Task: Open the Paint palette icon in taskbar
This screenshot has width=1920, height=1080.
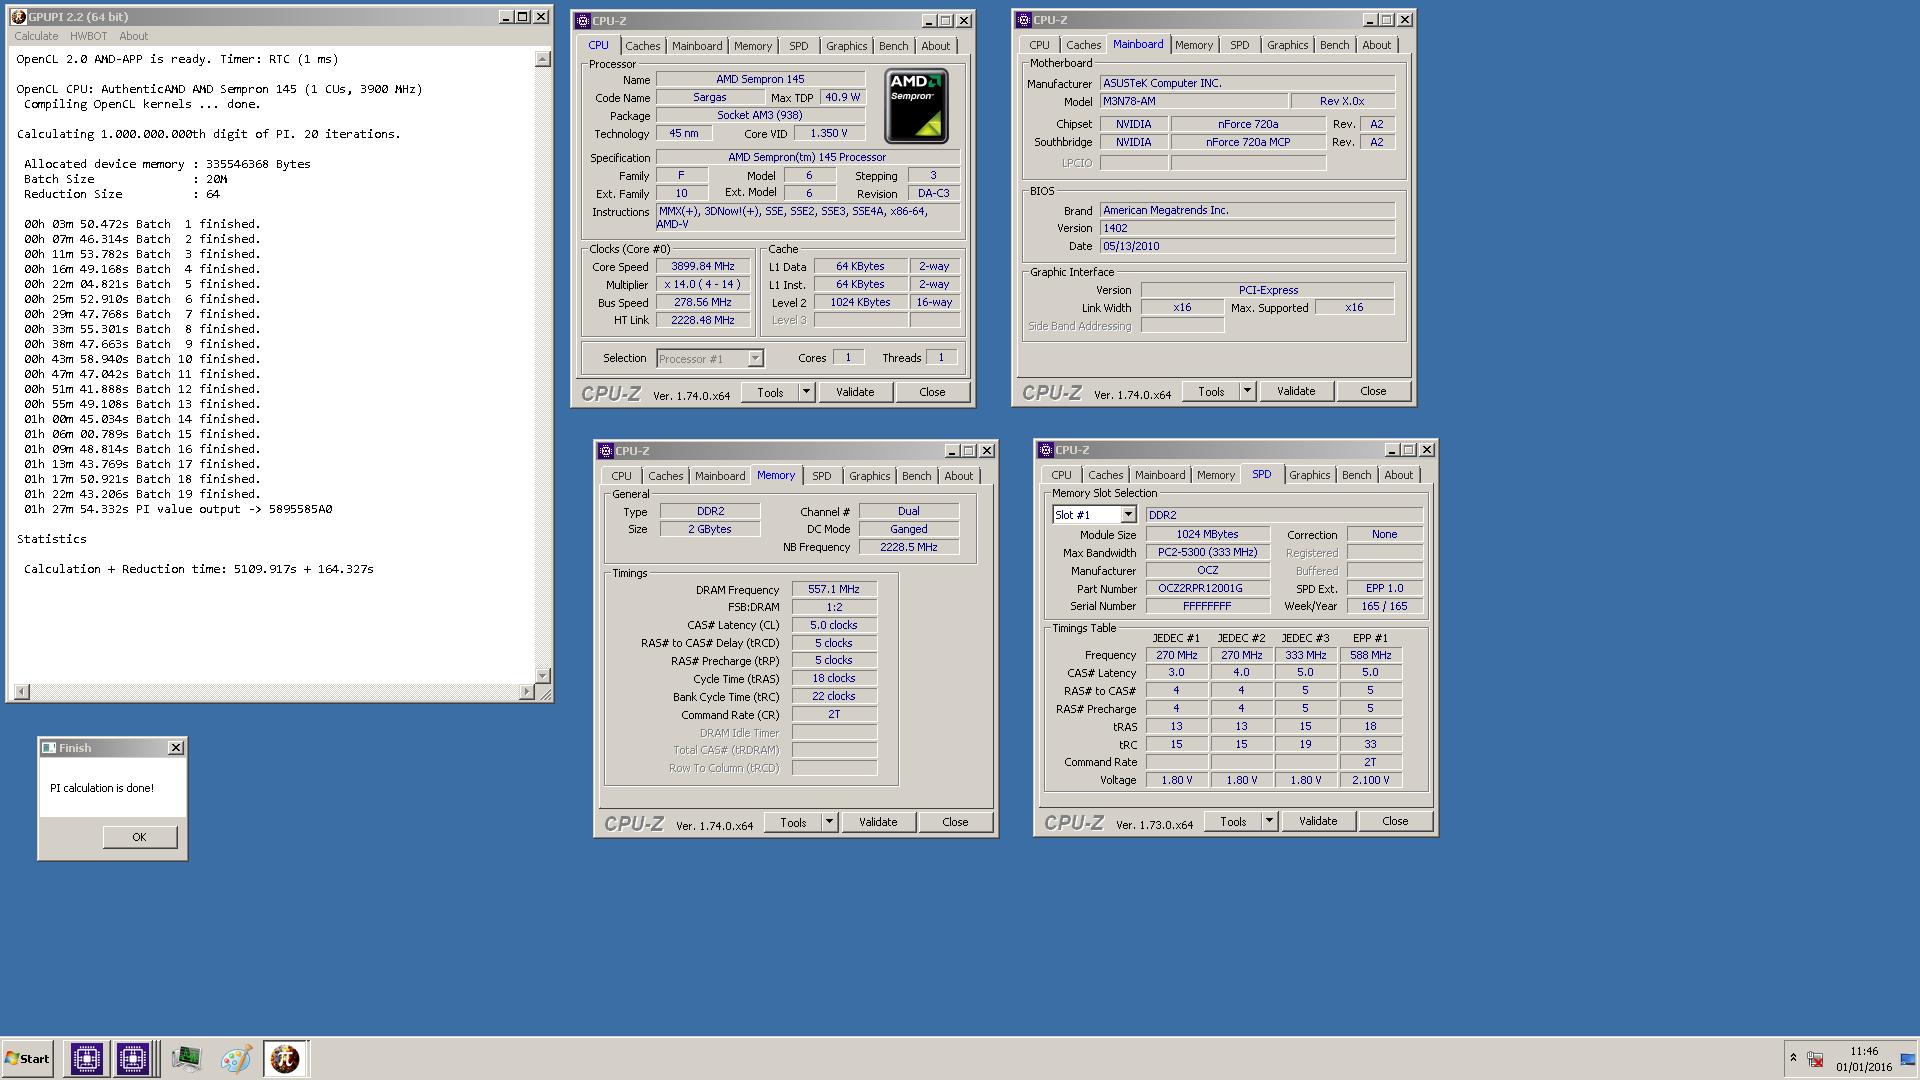Action: (x=236, y=1058)
